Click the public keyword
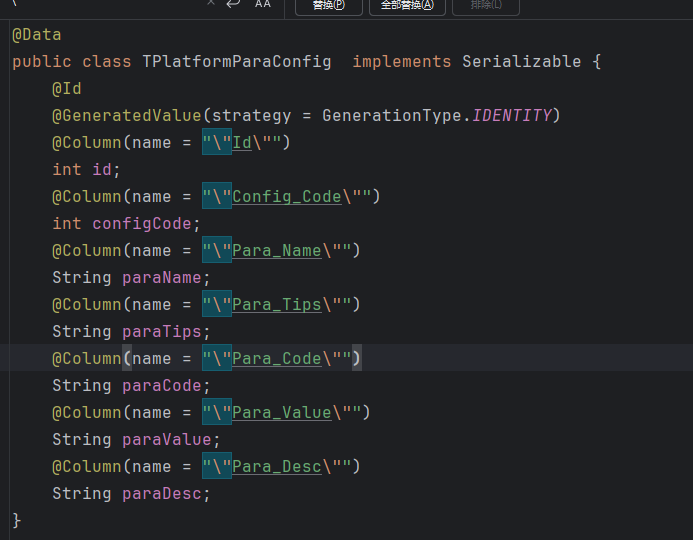This screenshot has height=540, width=693. pyautogui.click(x=42, y=62)
